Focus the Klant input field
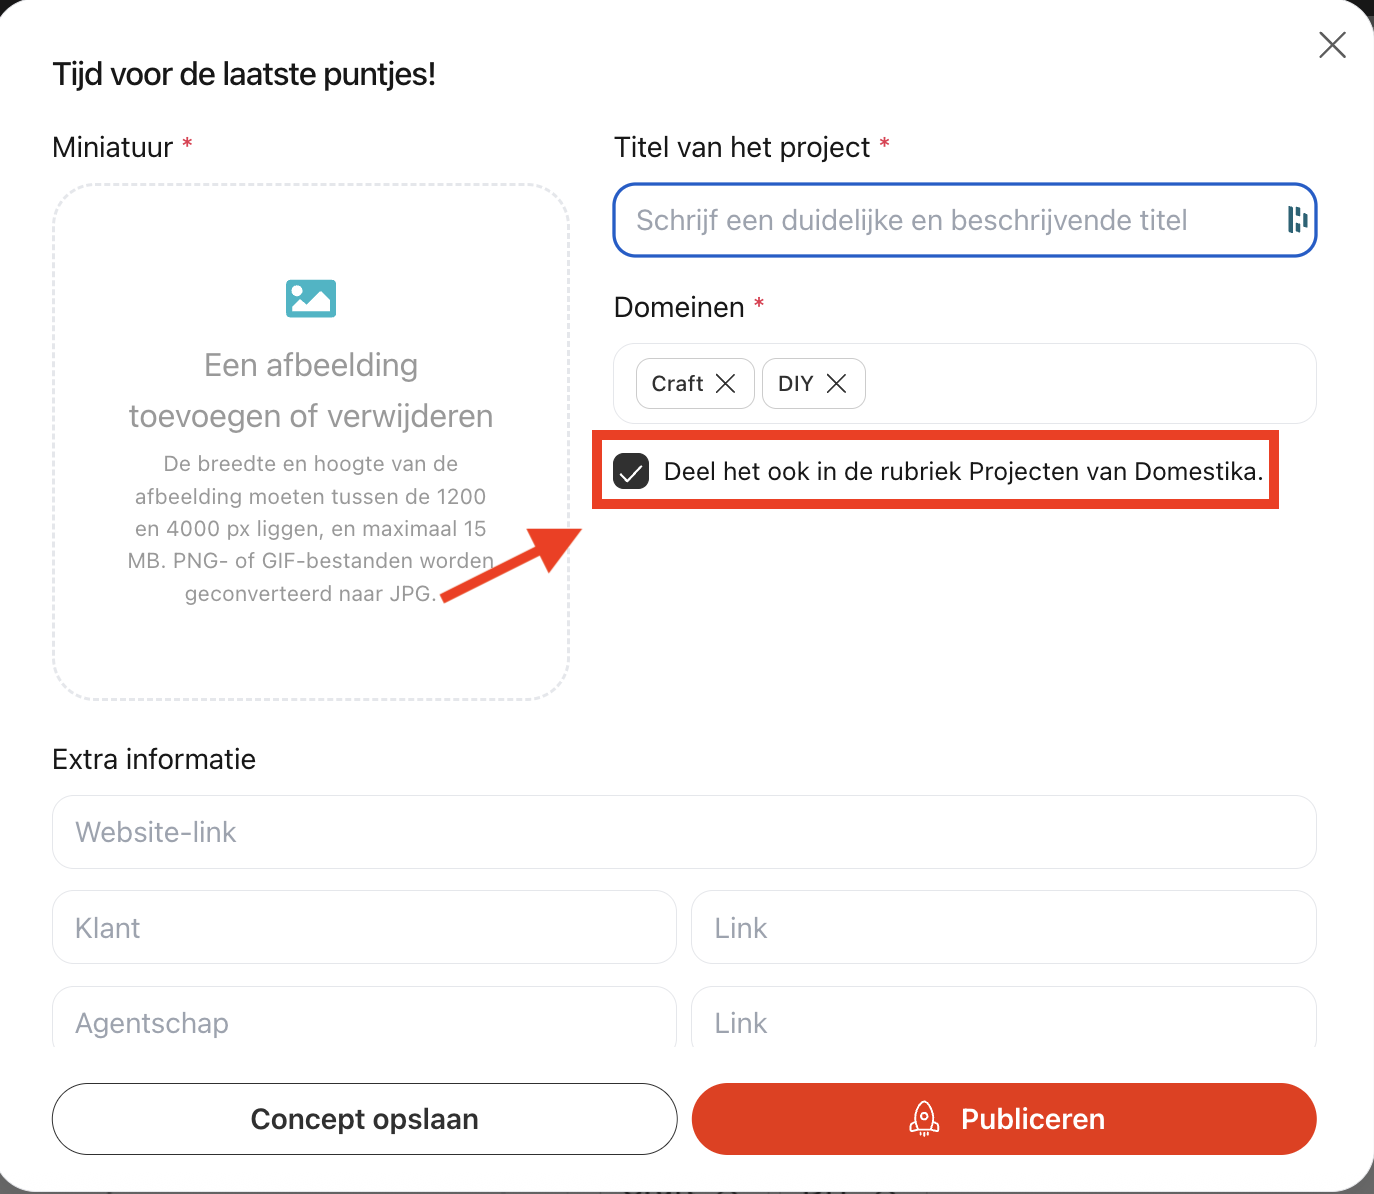The height and width of the screenshot is (1194, 1374). [365, 927]
